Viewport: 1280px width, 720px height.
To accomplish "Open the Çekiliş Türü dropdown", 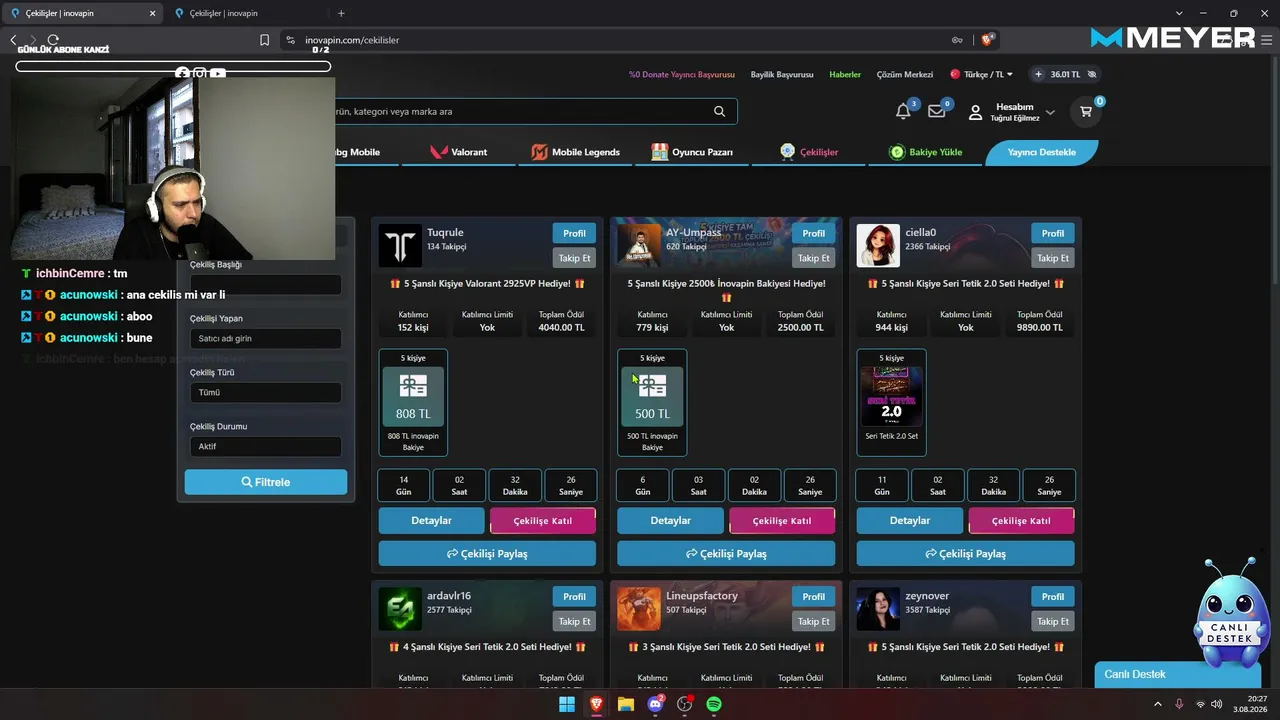I will coord(265,392).
